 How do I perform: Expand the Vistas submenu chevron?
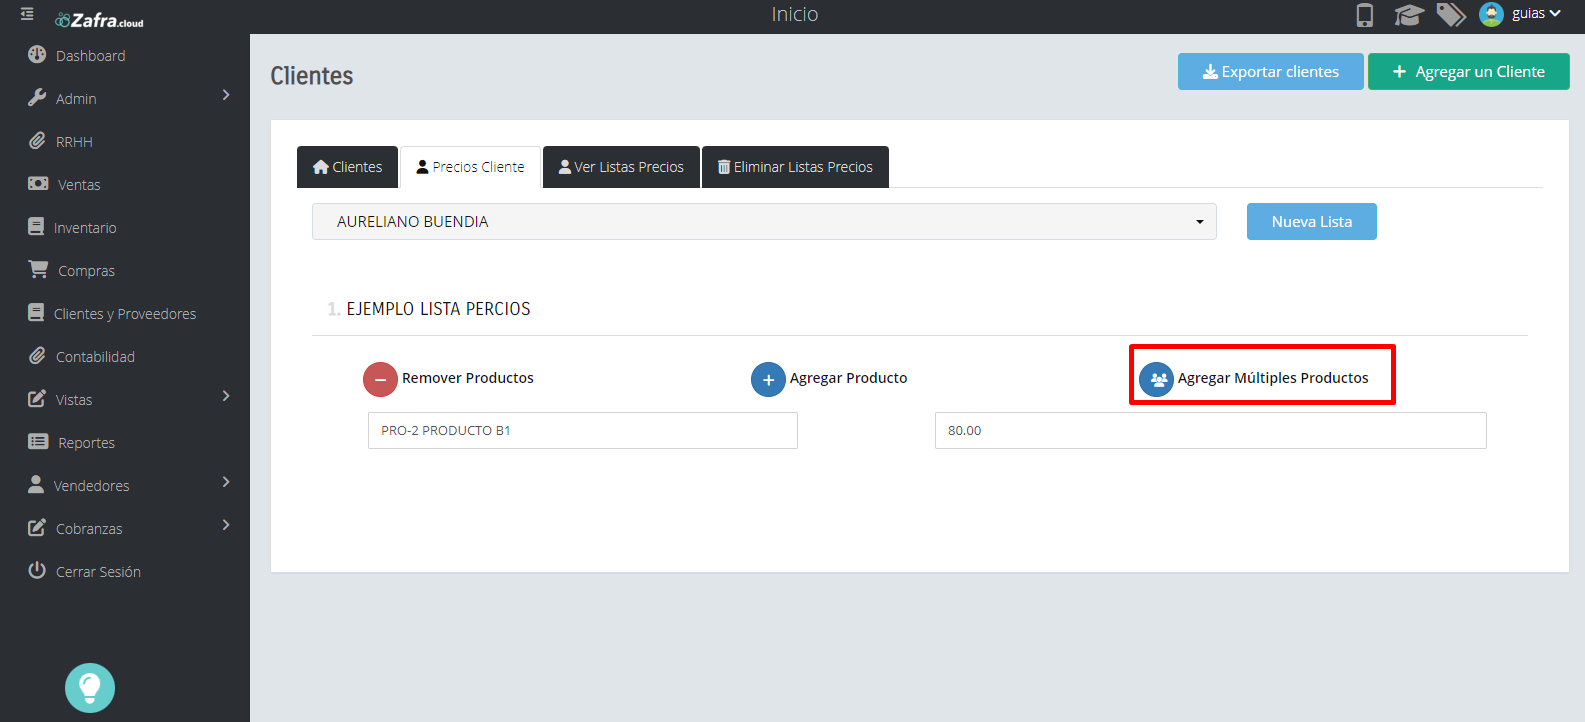[x=226, y=396]
